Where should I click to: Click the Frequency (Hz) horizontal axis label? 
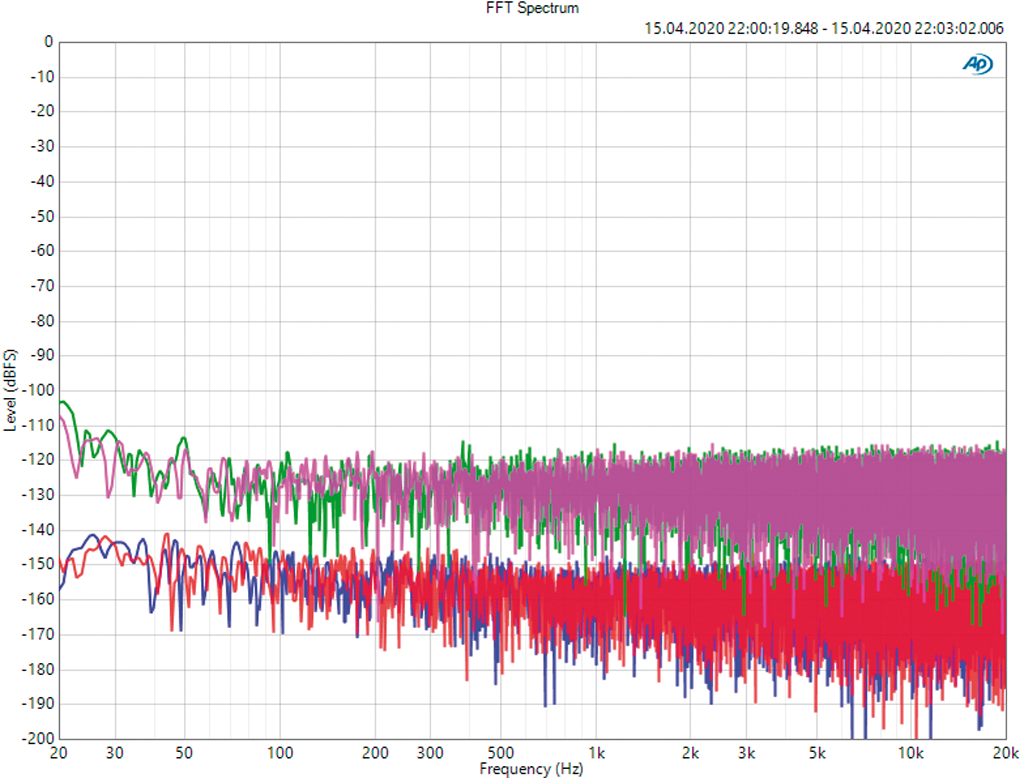point(530,769)
